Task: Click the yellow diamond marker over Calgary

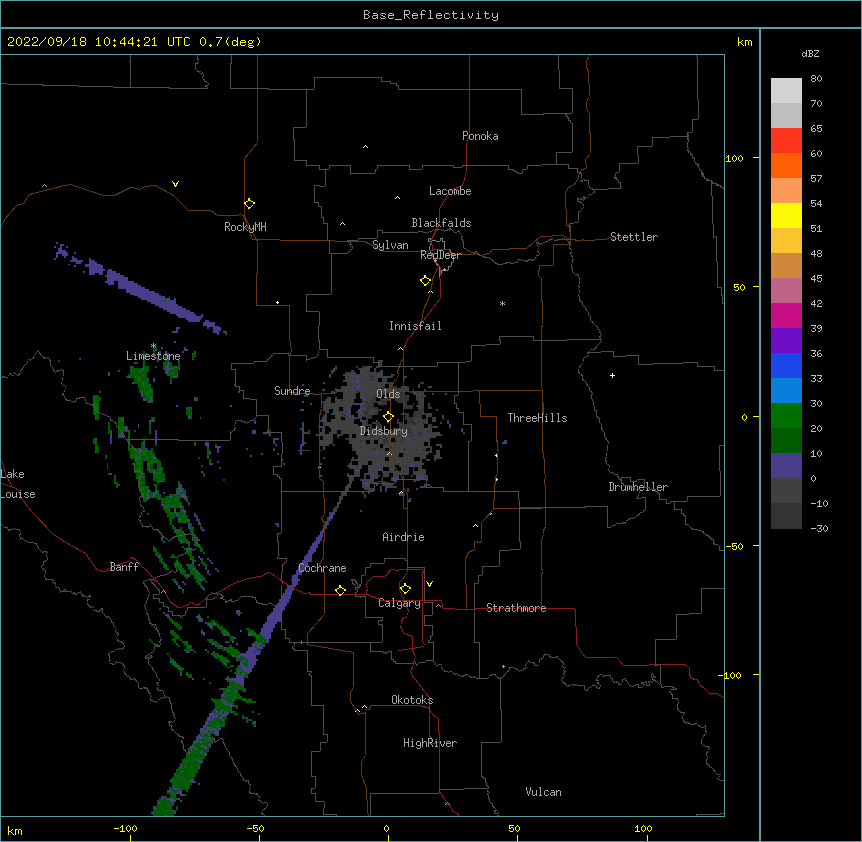Action: click(x=405, y=589)
